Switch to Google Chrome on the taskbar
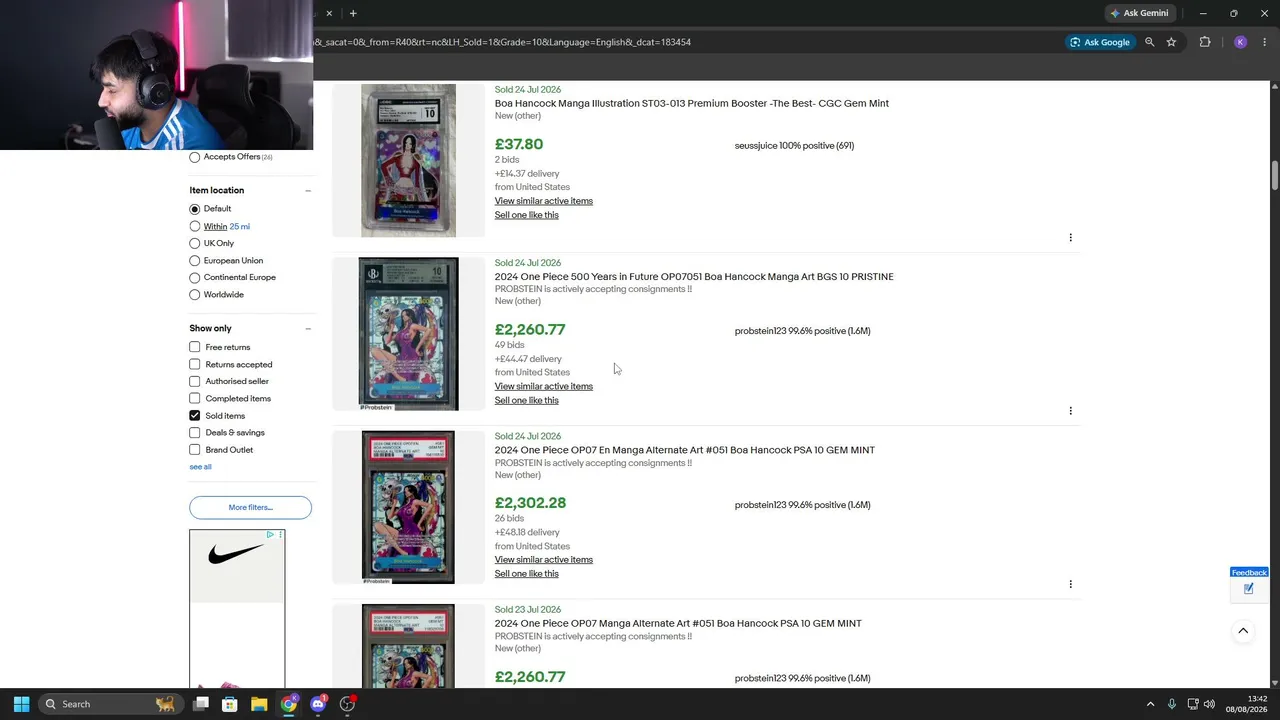The width and height of the screenshot is (1280, 720). pyautogui.click(x=289, y=704)
